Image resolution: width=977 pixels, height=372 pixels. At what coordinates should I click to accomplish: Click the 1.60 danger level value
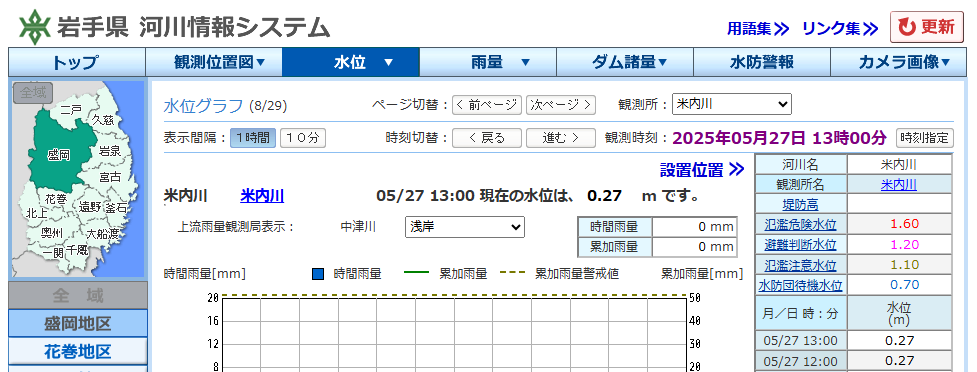[x=904, y=224]
